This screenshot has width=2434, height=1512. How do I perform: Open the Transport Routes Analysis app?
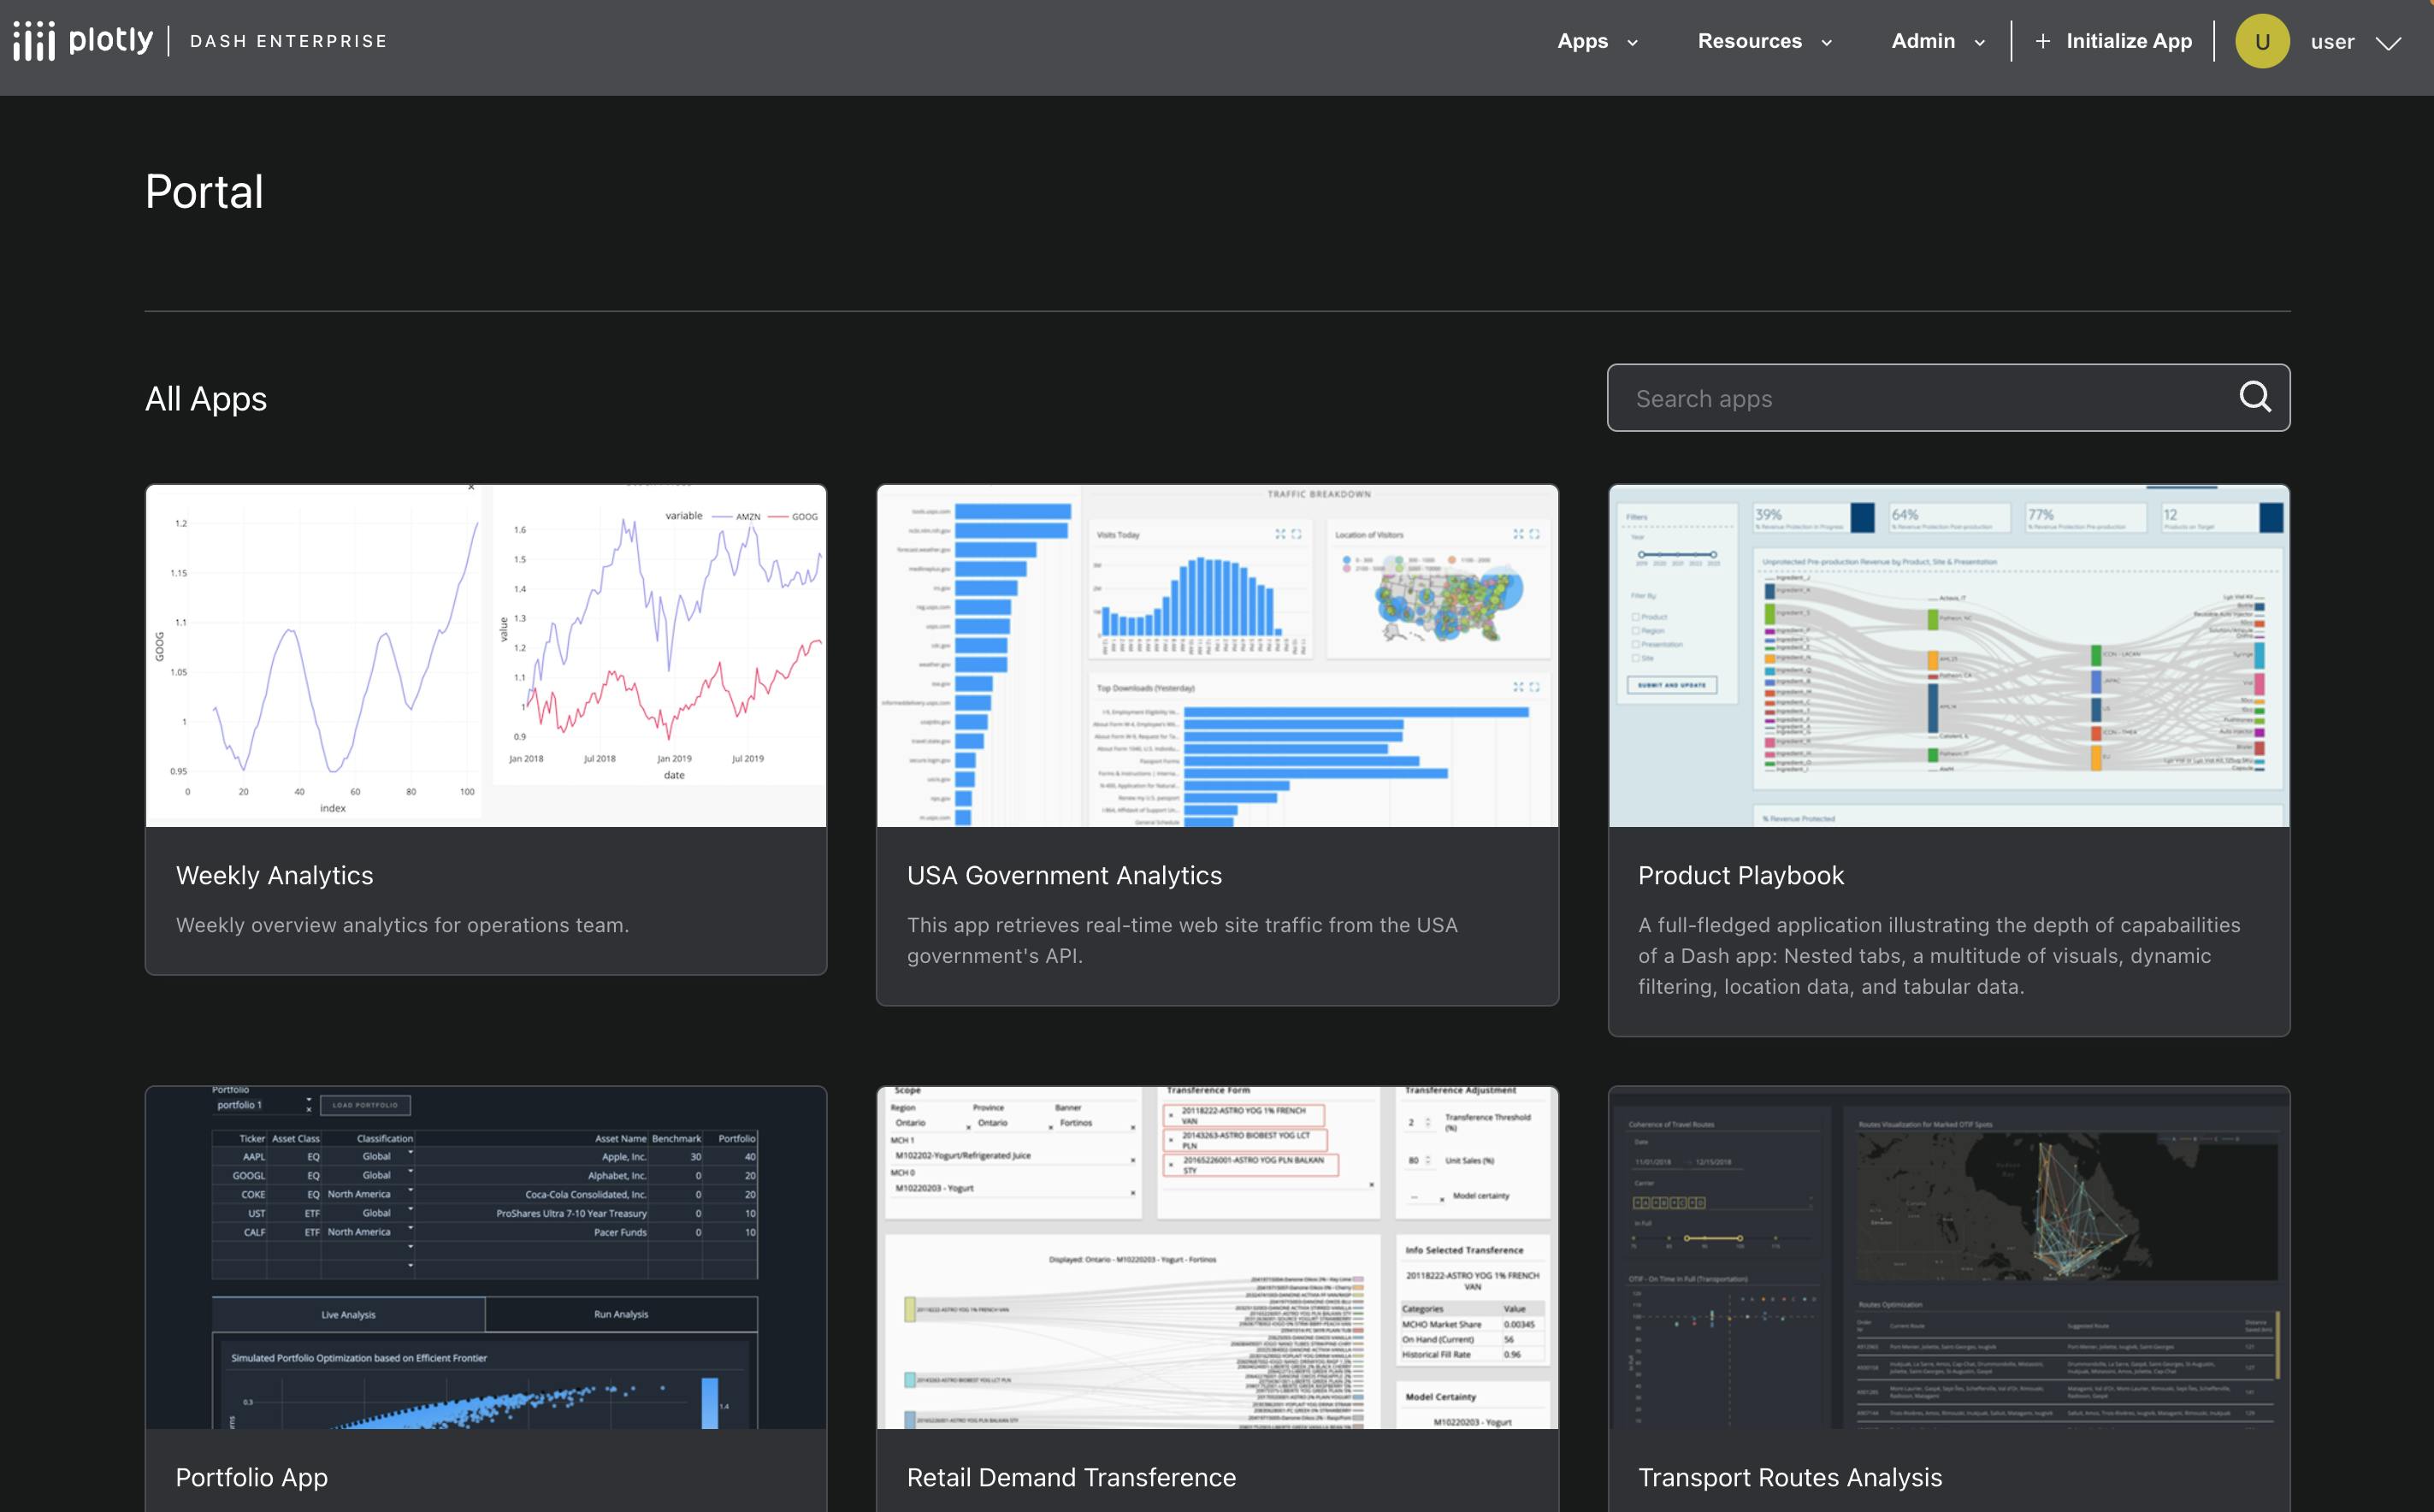[x=1789, y=1477]
